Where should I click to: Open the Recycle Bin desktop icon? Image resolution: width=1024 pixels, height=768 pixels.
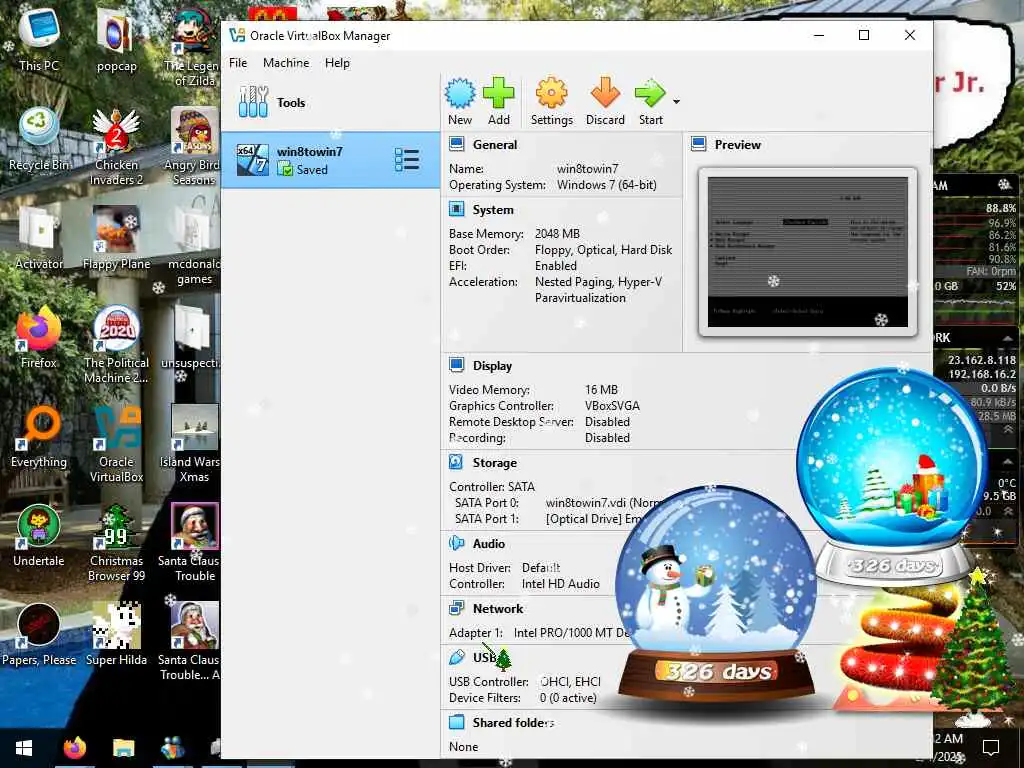[x=39, y=140]
